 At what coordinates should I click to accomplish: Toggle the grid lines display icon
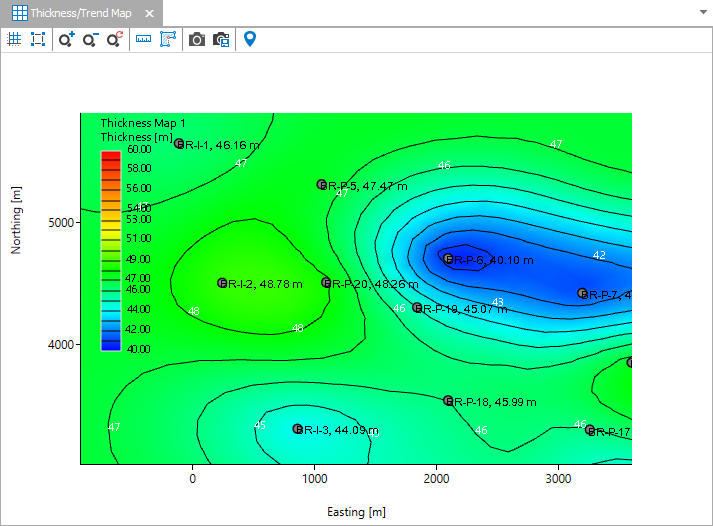pyautogui.click(x=14, y=39)
